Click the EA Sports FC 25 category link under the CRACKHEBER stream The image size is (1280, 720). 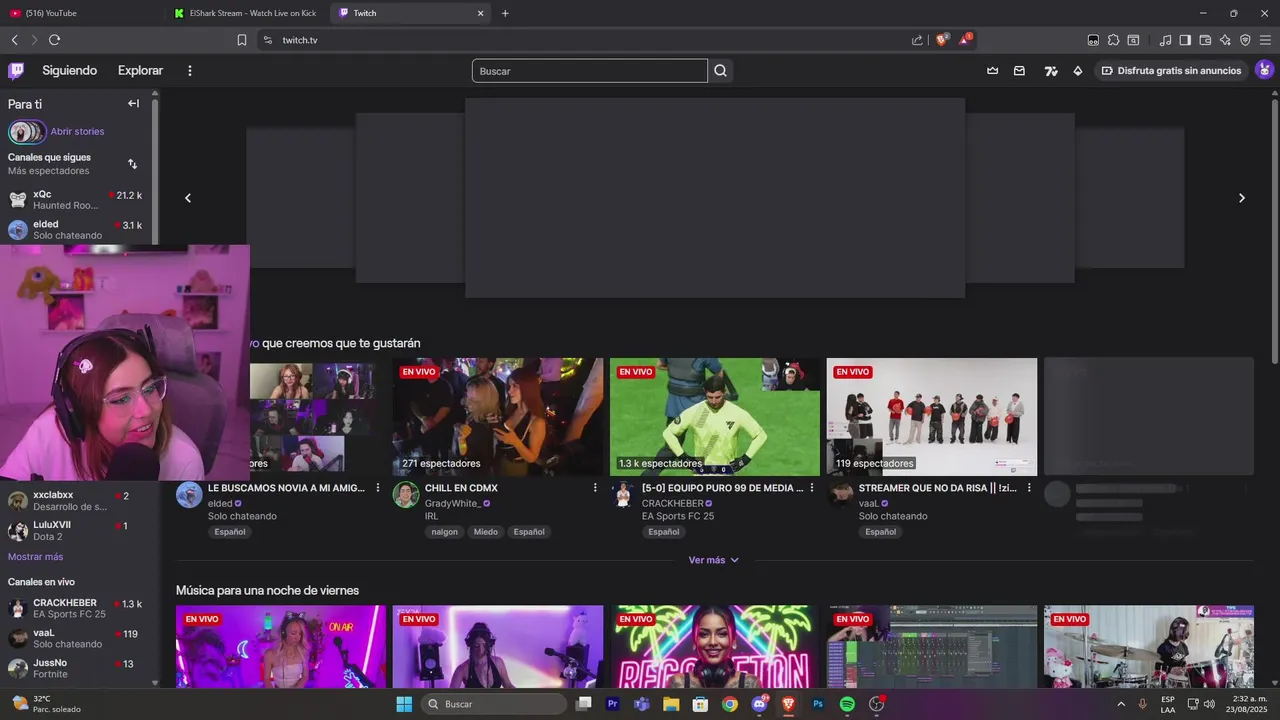point(678,516)
